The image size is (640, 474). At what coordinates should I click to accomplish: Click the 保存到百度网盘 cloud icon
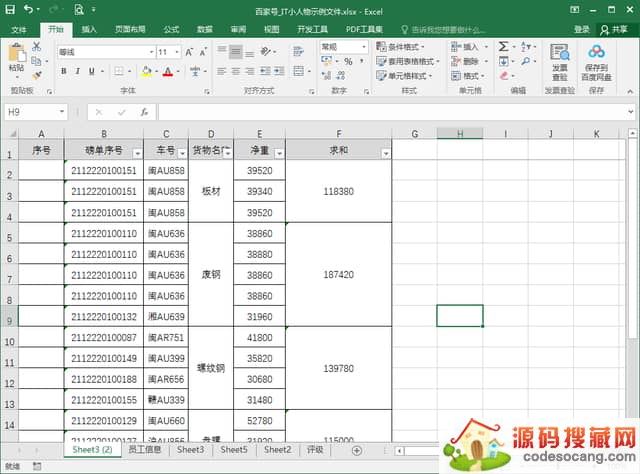[597, 52]
